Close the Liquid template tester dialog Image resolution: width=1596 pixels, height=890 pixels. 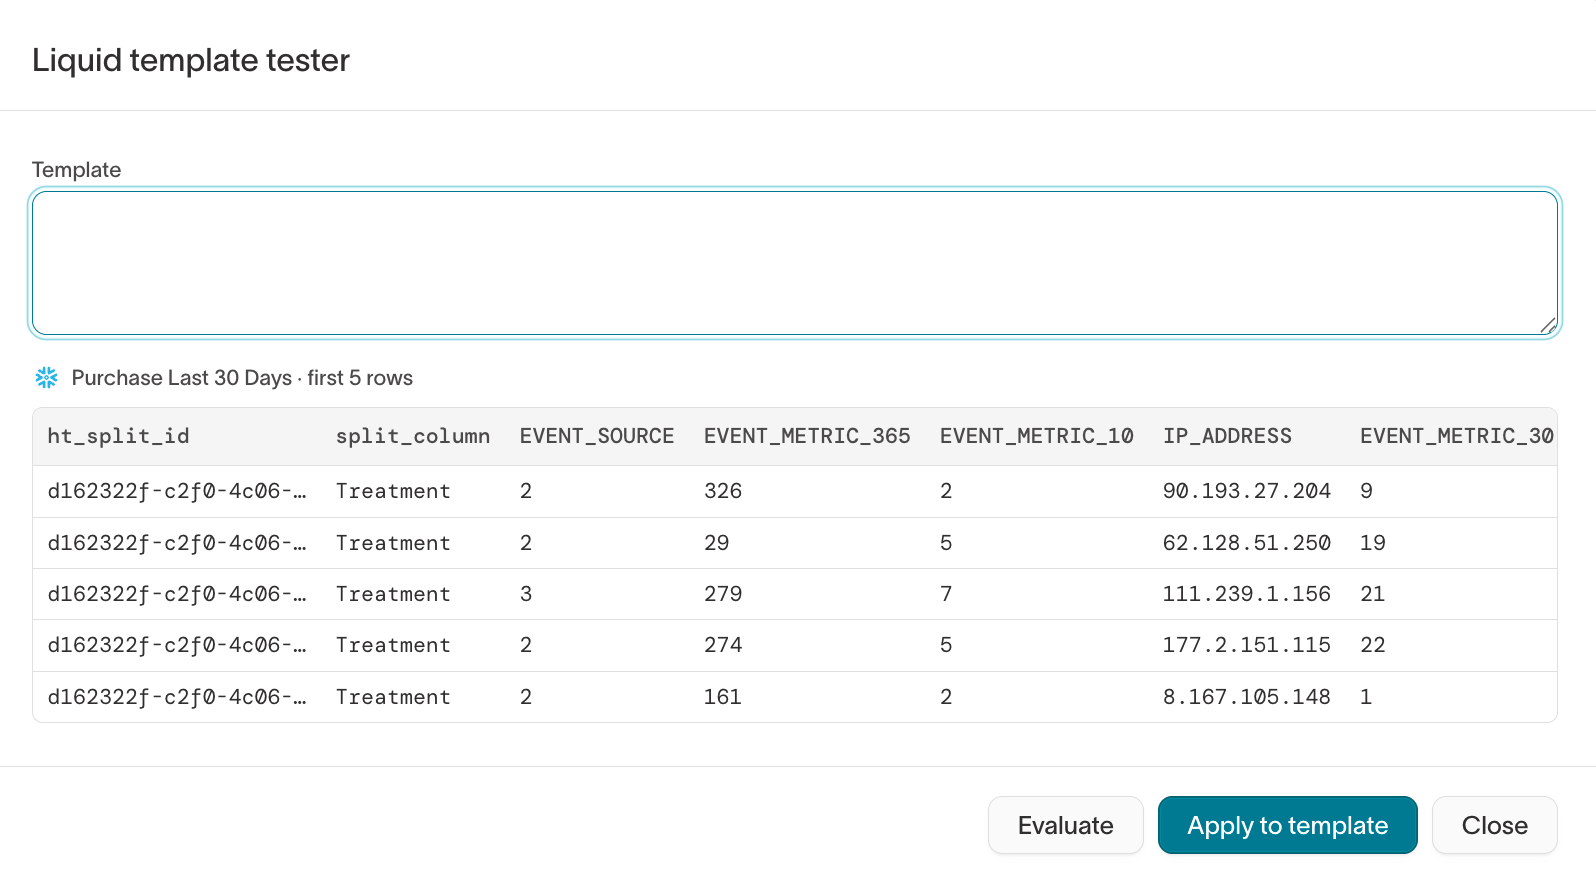click(x=1494, y=825)
